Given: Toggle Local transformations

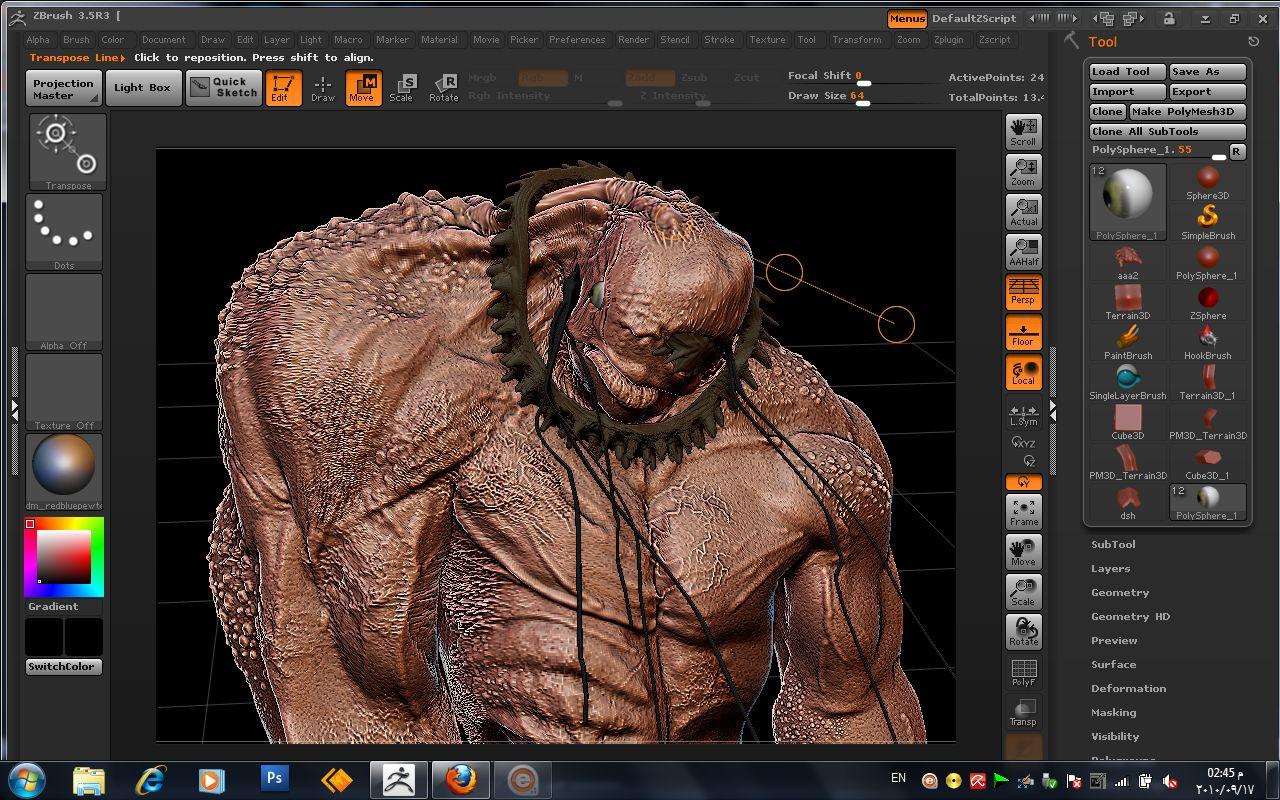Looking at the screenshot, I should (1023, 373).
